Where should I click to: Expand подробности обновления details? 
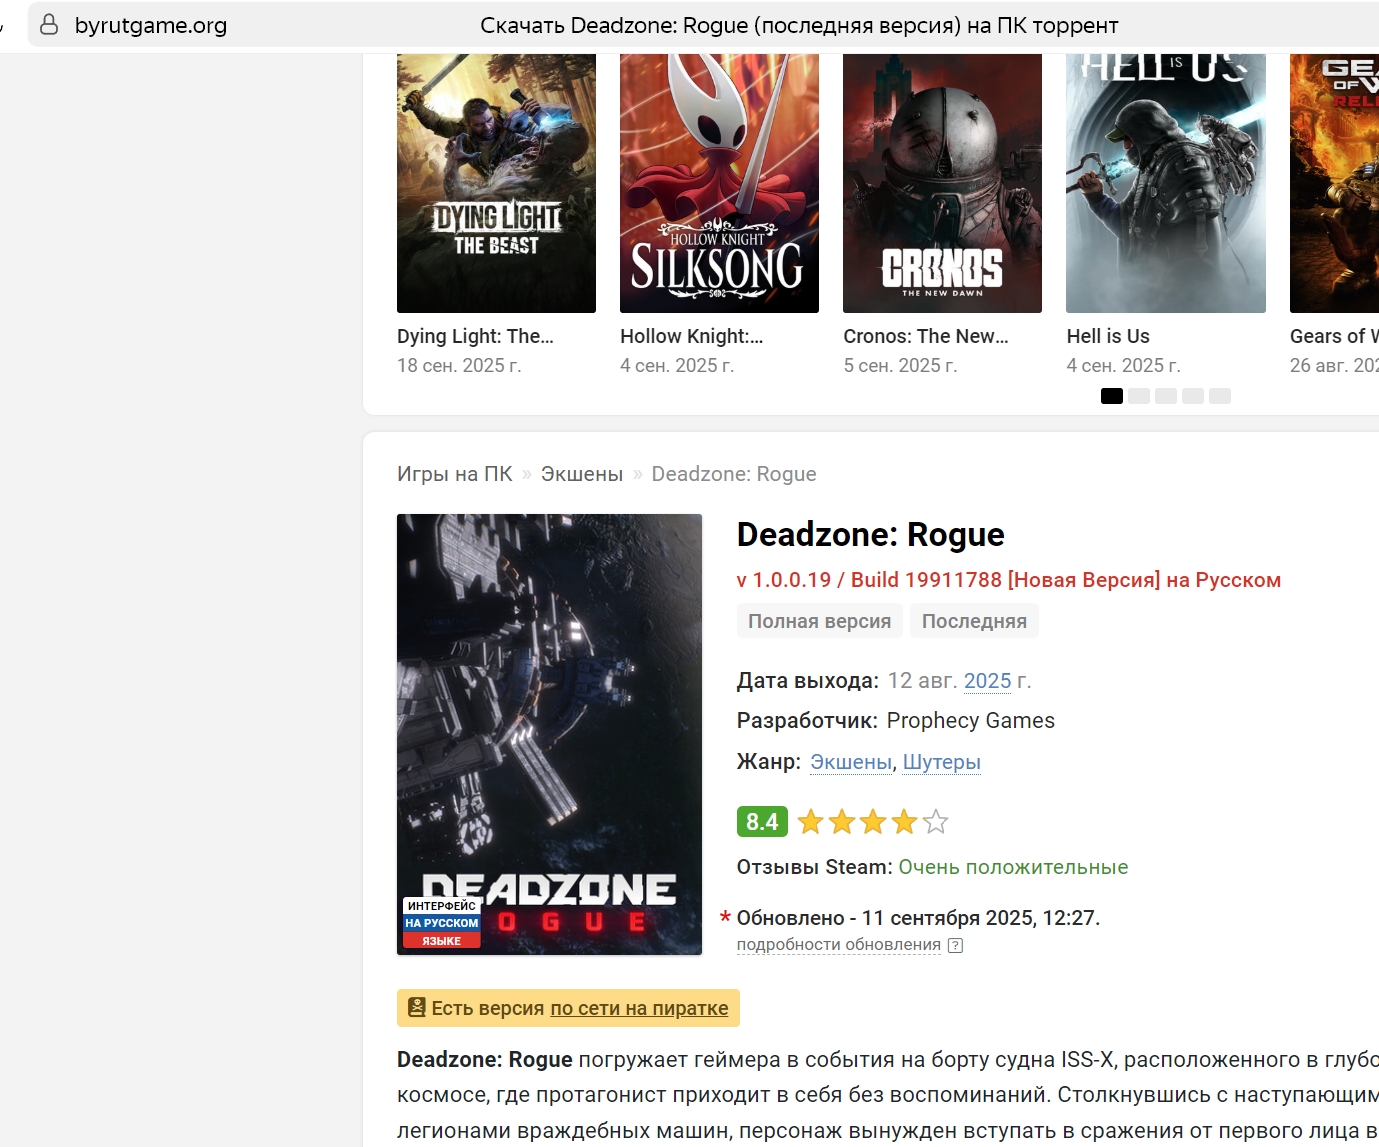(839, 945)
